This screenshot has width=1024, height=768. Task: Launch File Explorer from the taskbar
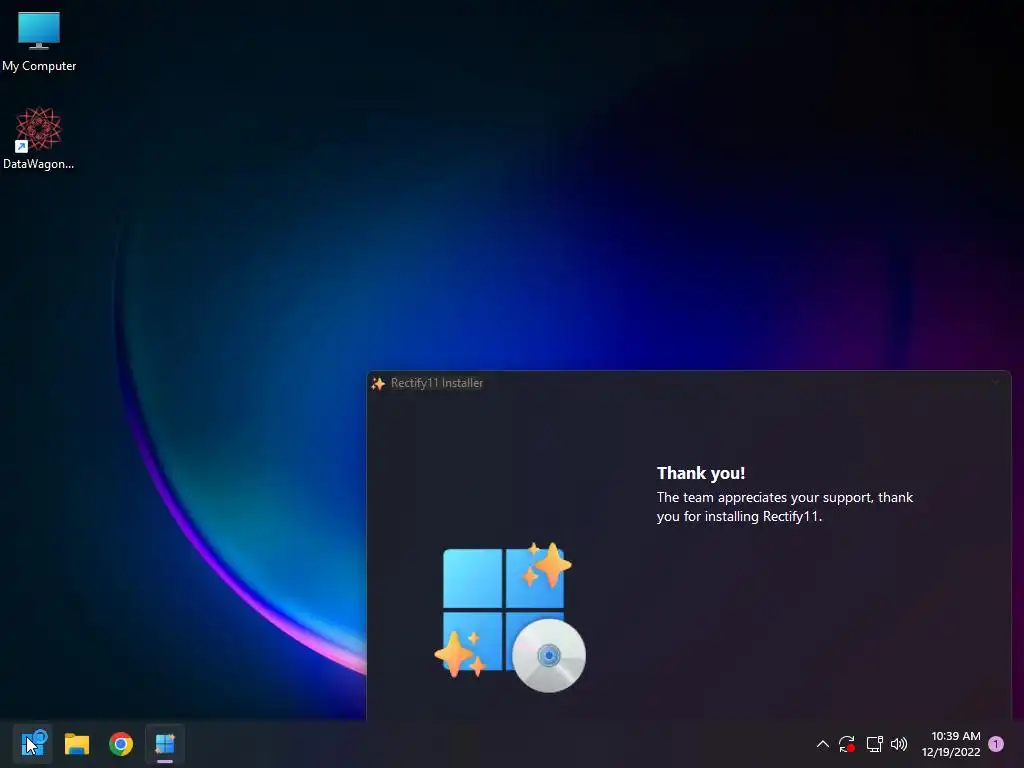coord(76,744)
